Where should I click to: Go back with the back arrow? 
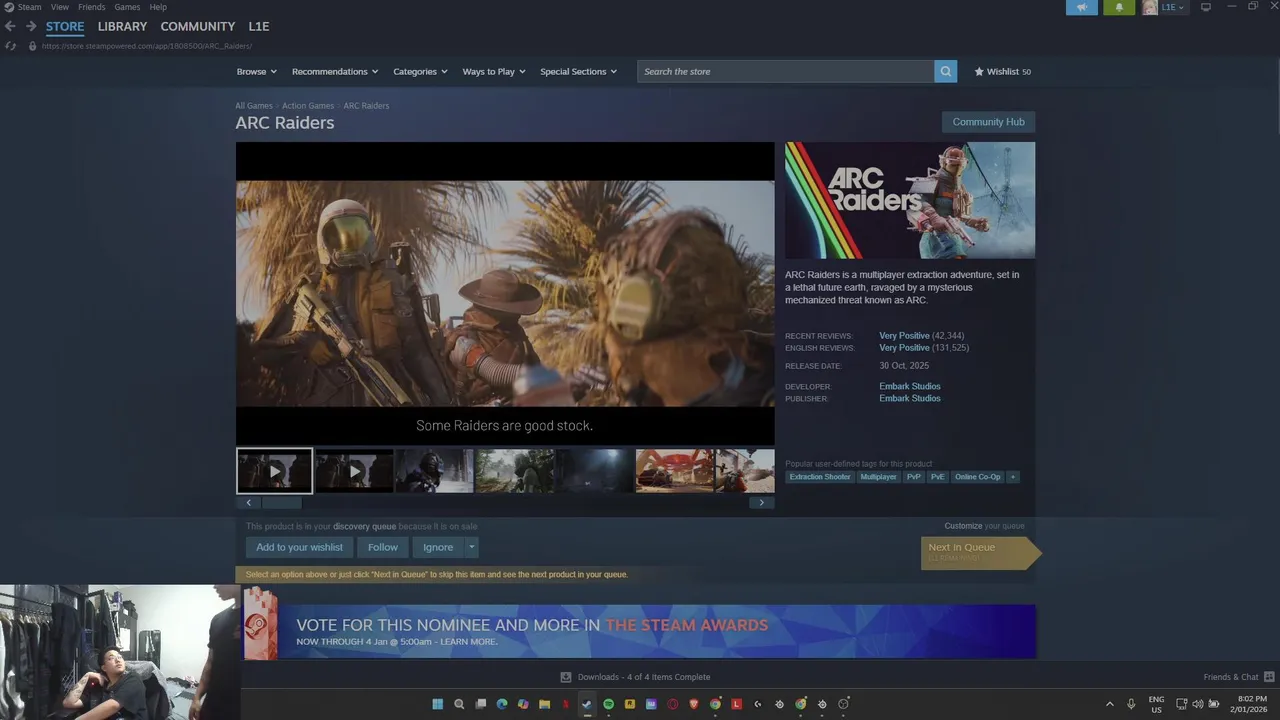(10, 26)
